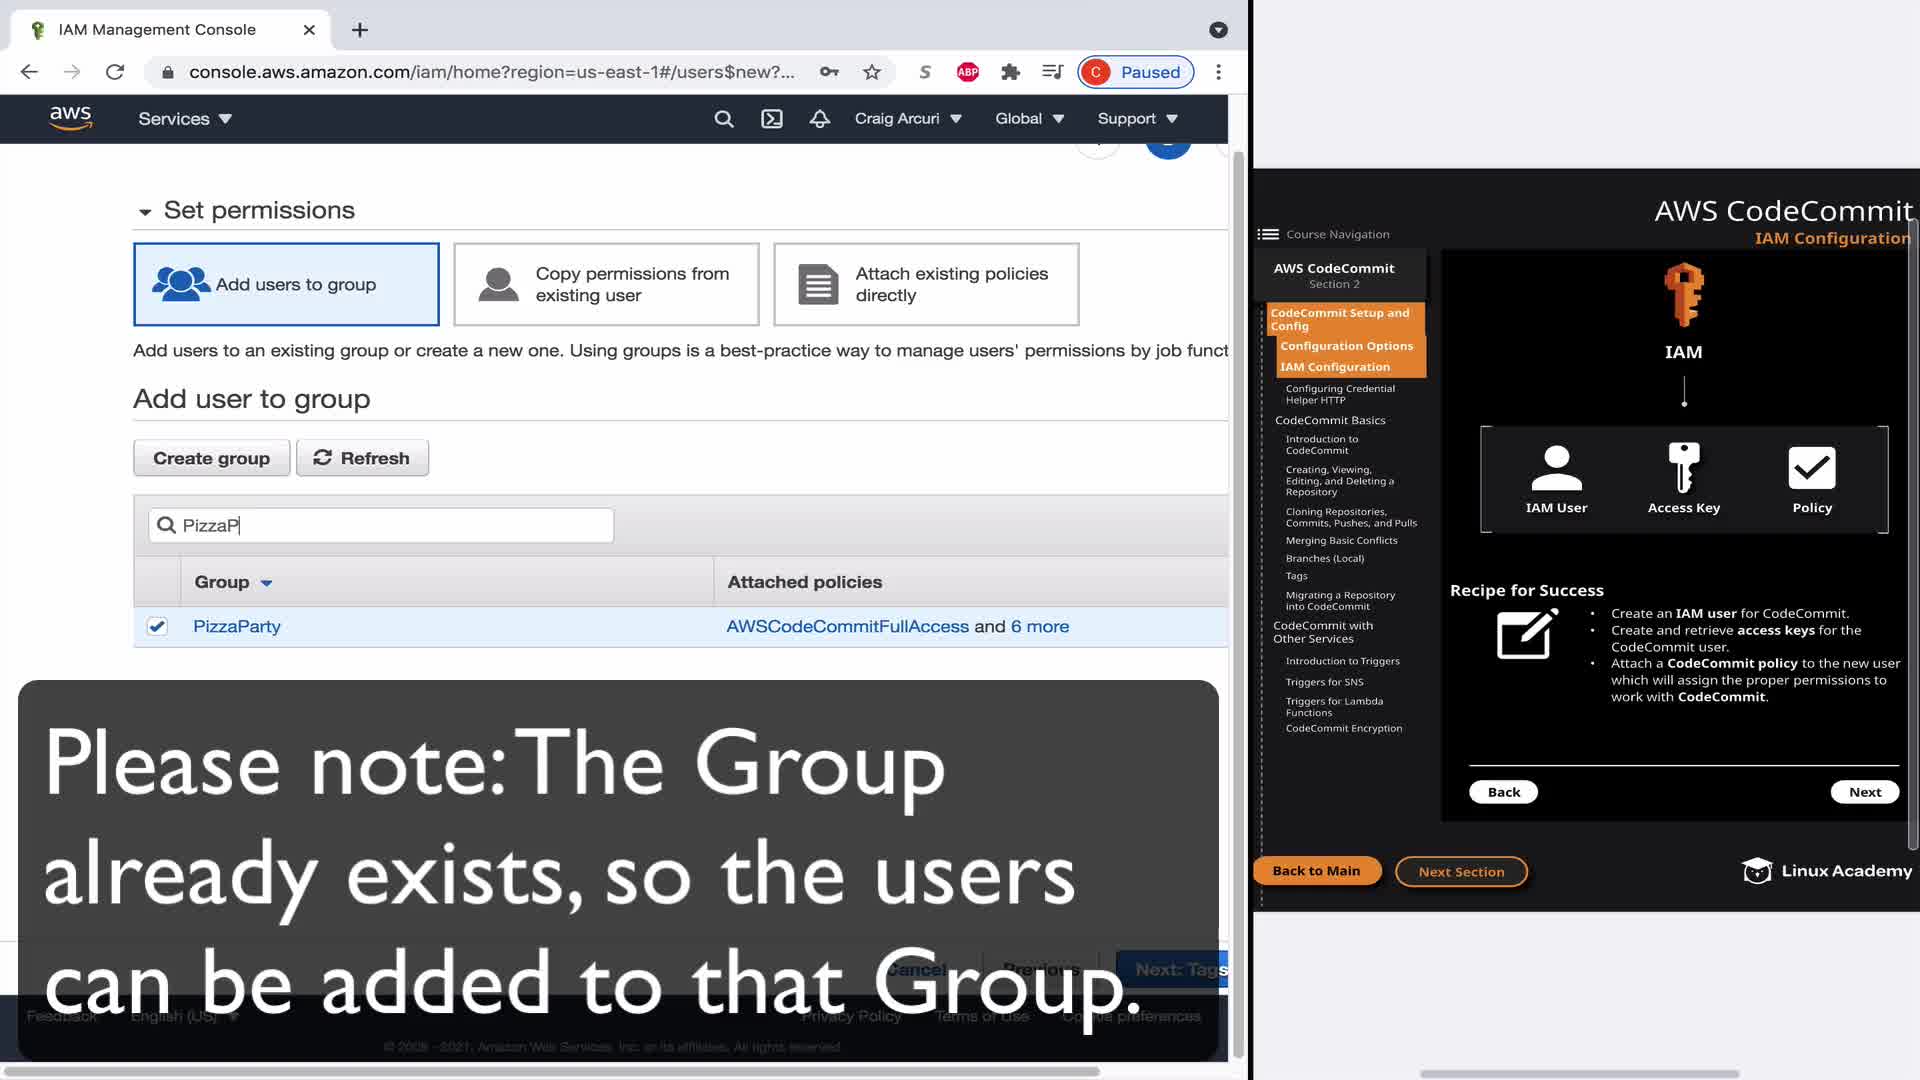The height and width of the screenshot is (1080, 1920).
Task: Open the Craig Arcuri account dropdown
Action: [907, 119]
